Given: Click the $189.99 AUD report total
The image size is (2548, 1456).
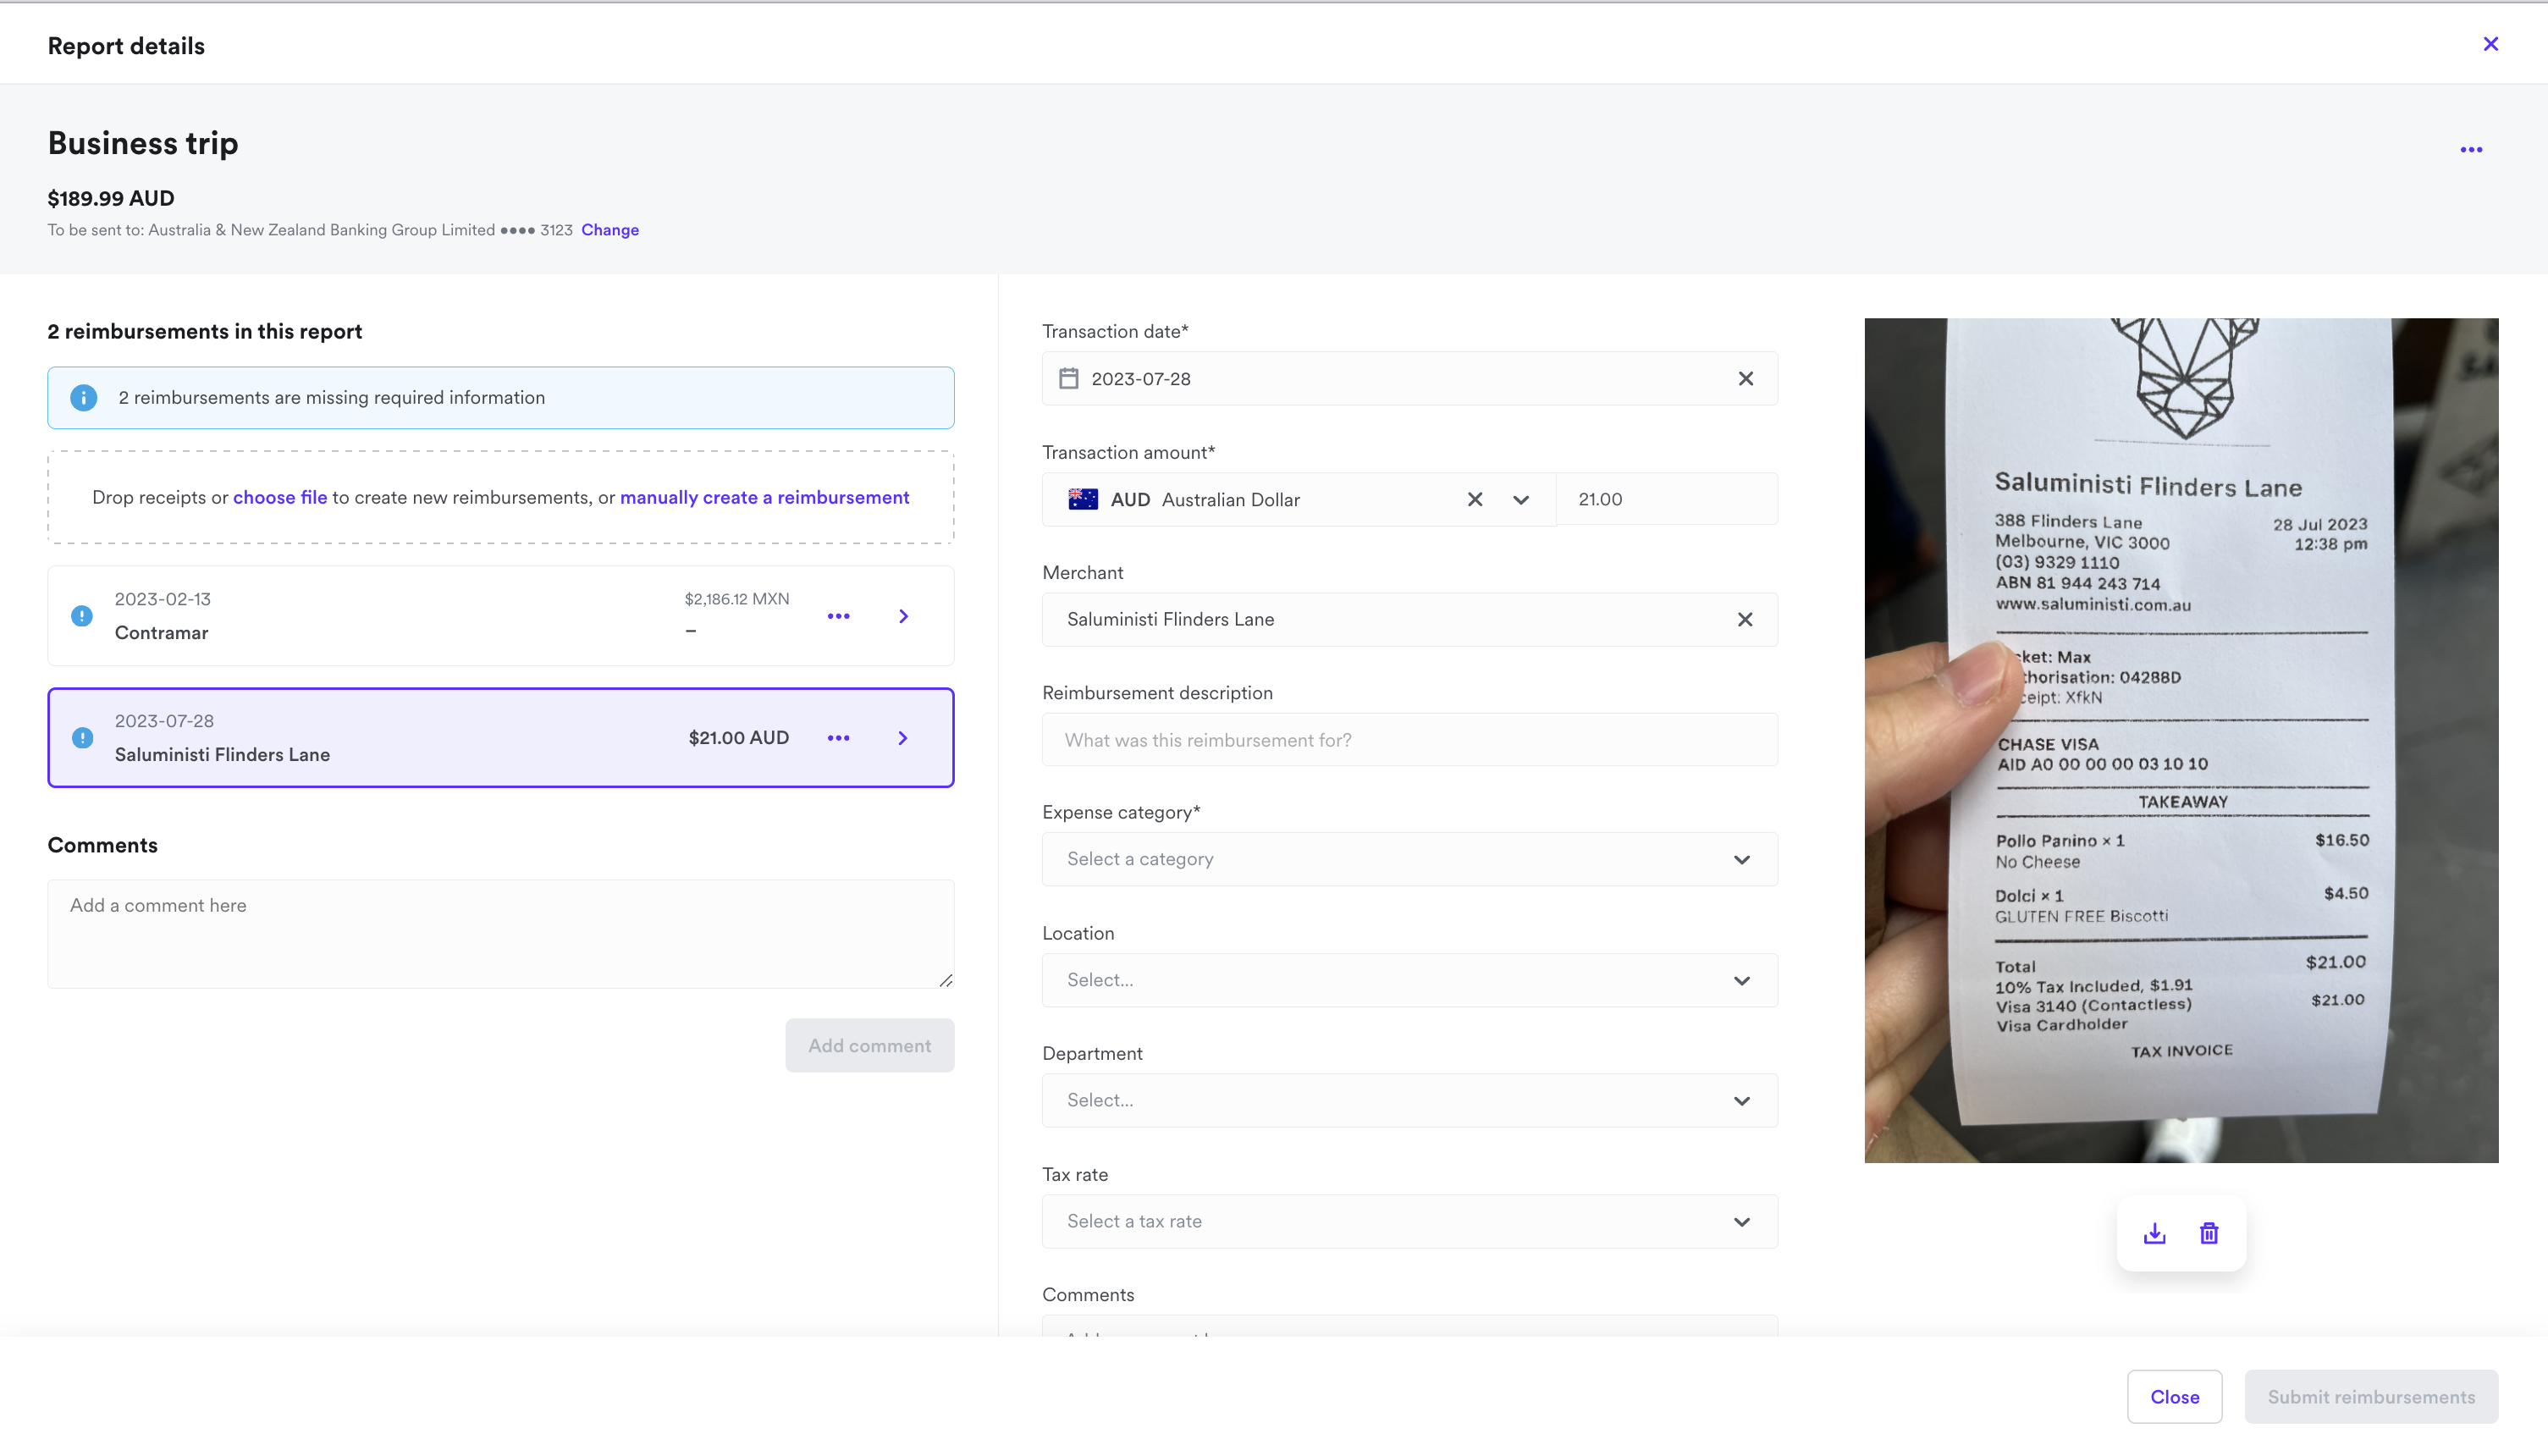Looking at the screenshot, I should [x=111, y=198].
